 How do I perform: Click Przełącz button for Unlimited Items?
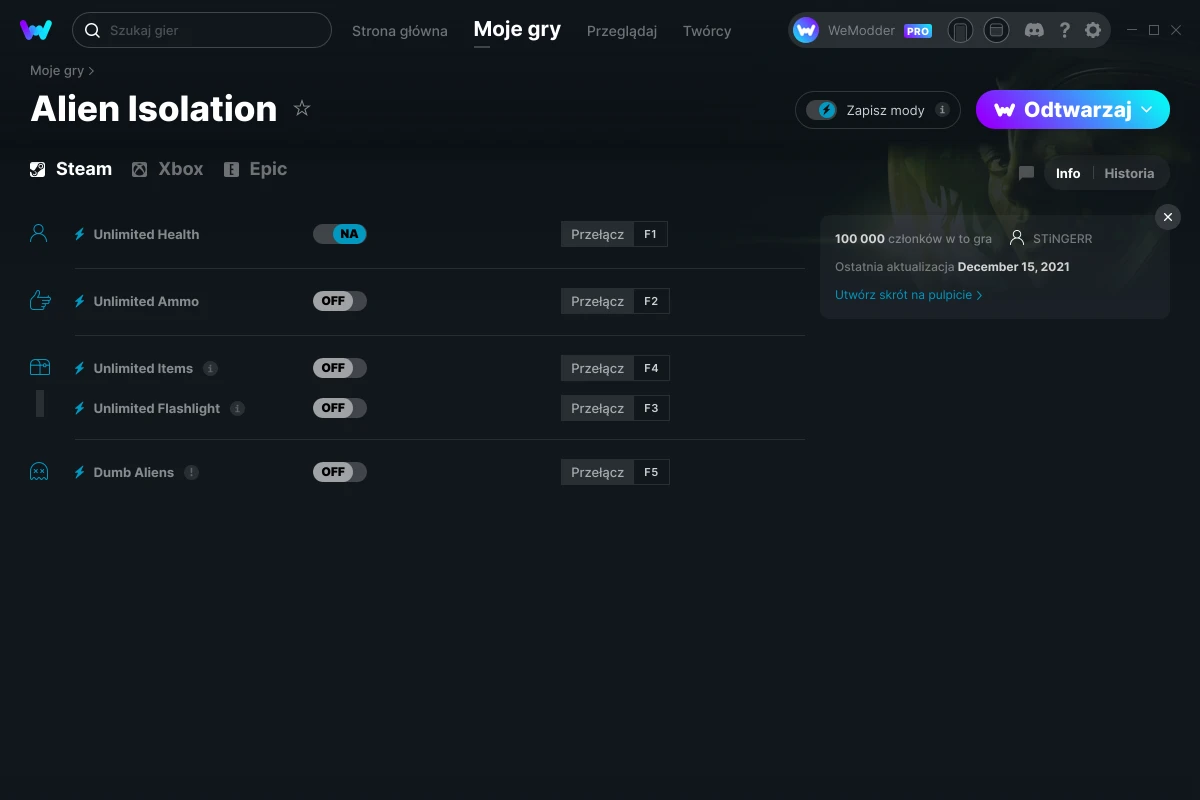click(597, 368)
